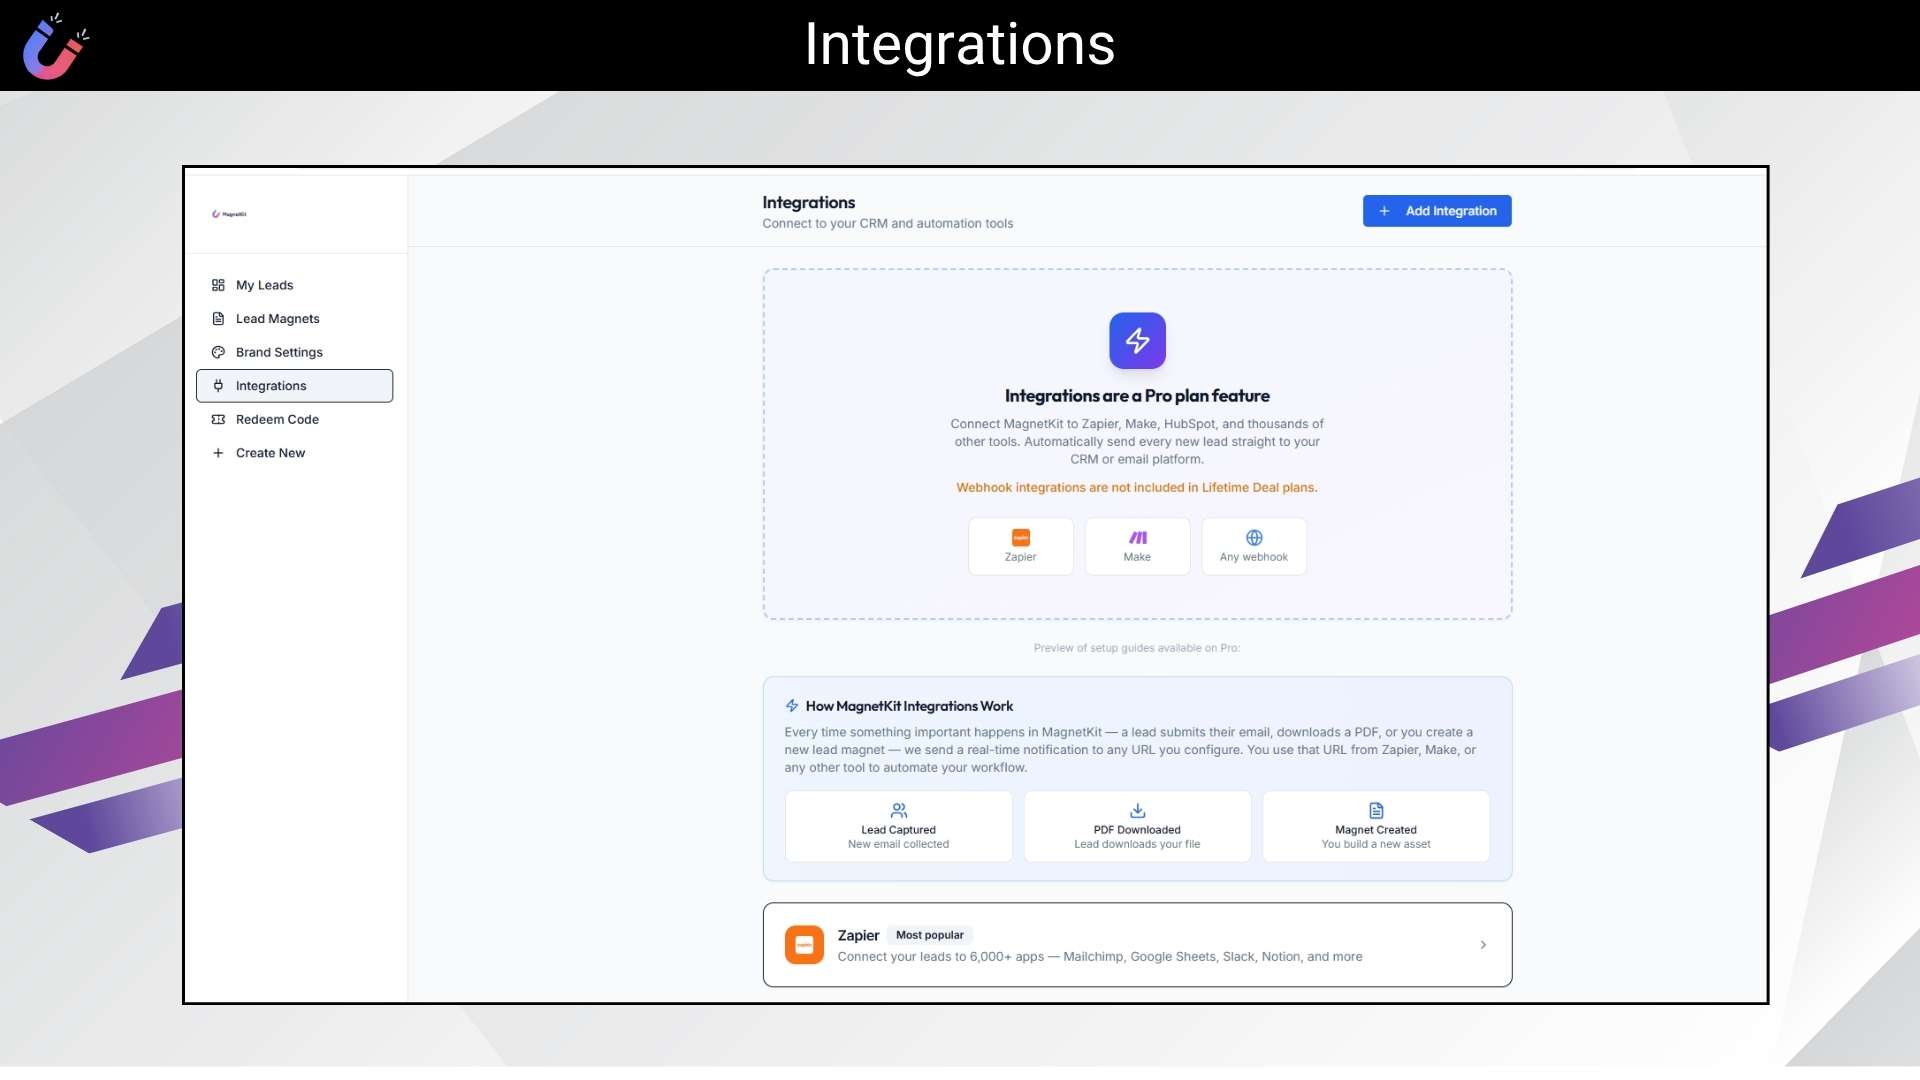Click the orange Zapier logo in guide row

804,945
